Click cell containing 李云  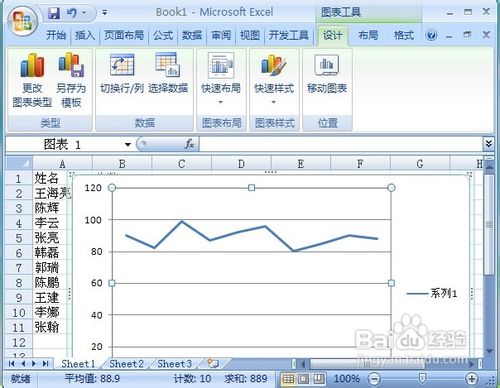pyautogui.click(x=50, y=223)
